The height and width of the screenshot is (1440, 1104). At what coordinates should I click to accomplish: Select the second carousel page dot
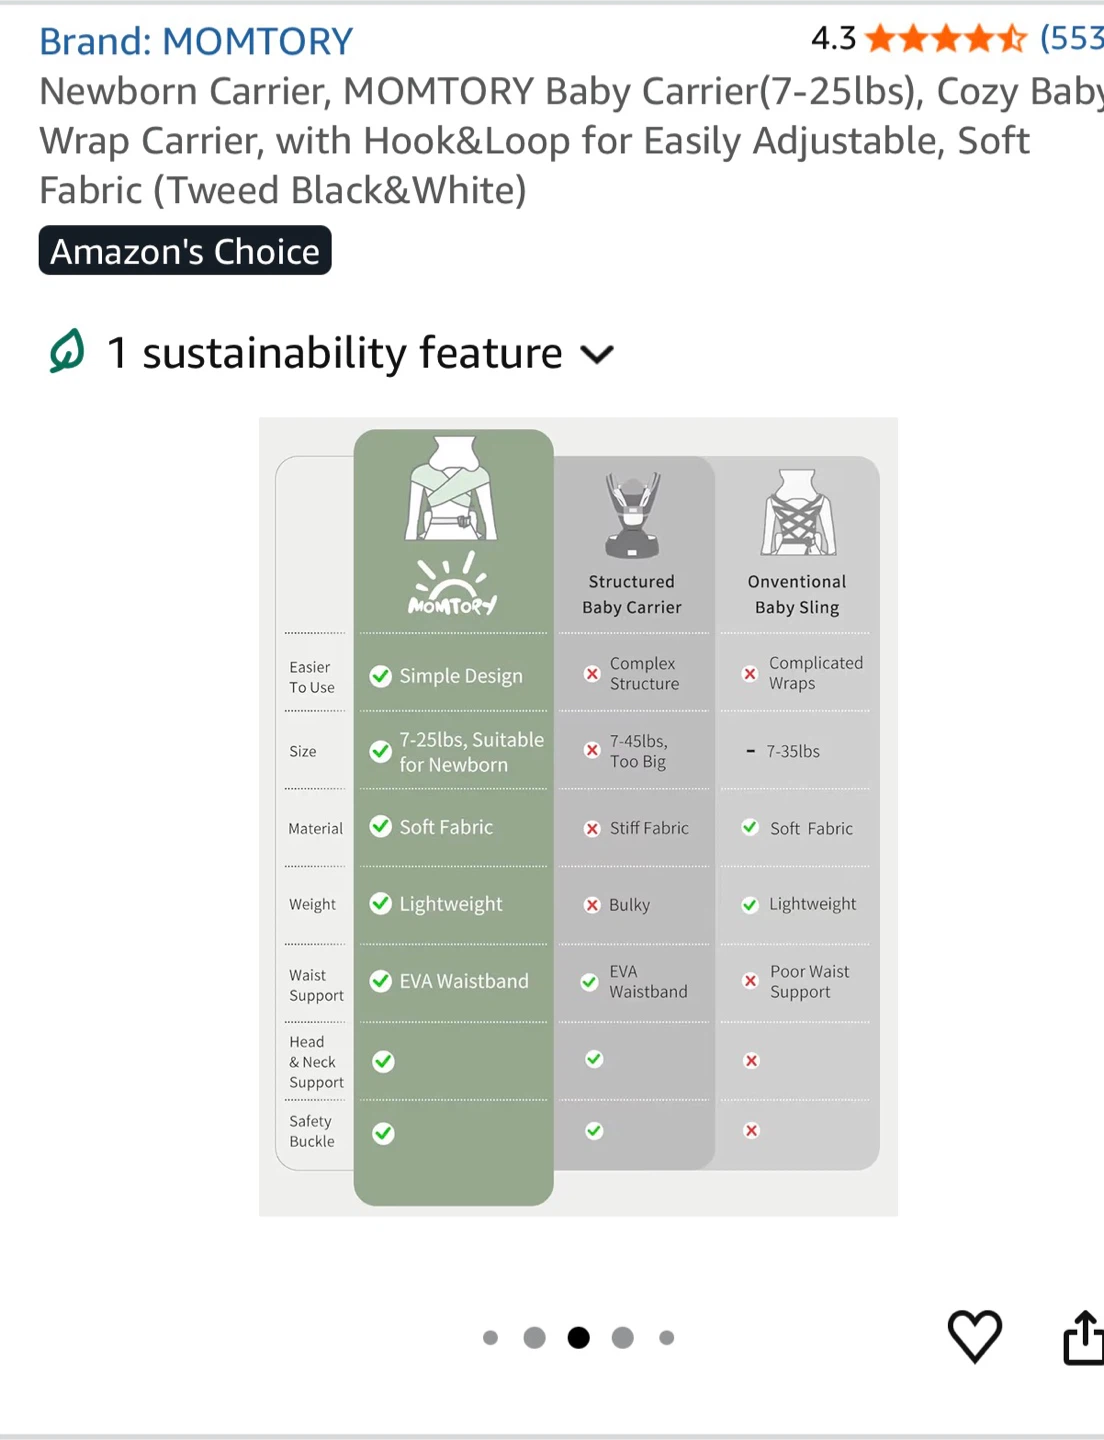coord(535,1338)
